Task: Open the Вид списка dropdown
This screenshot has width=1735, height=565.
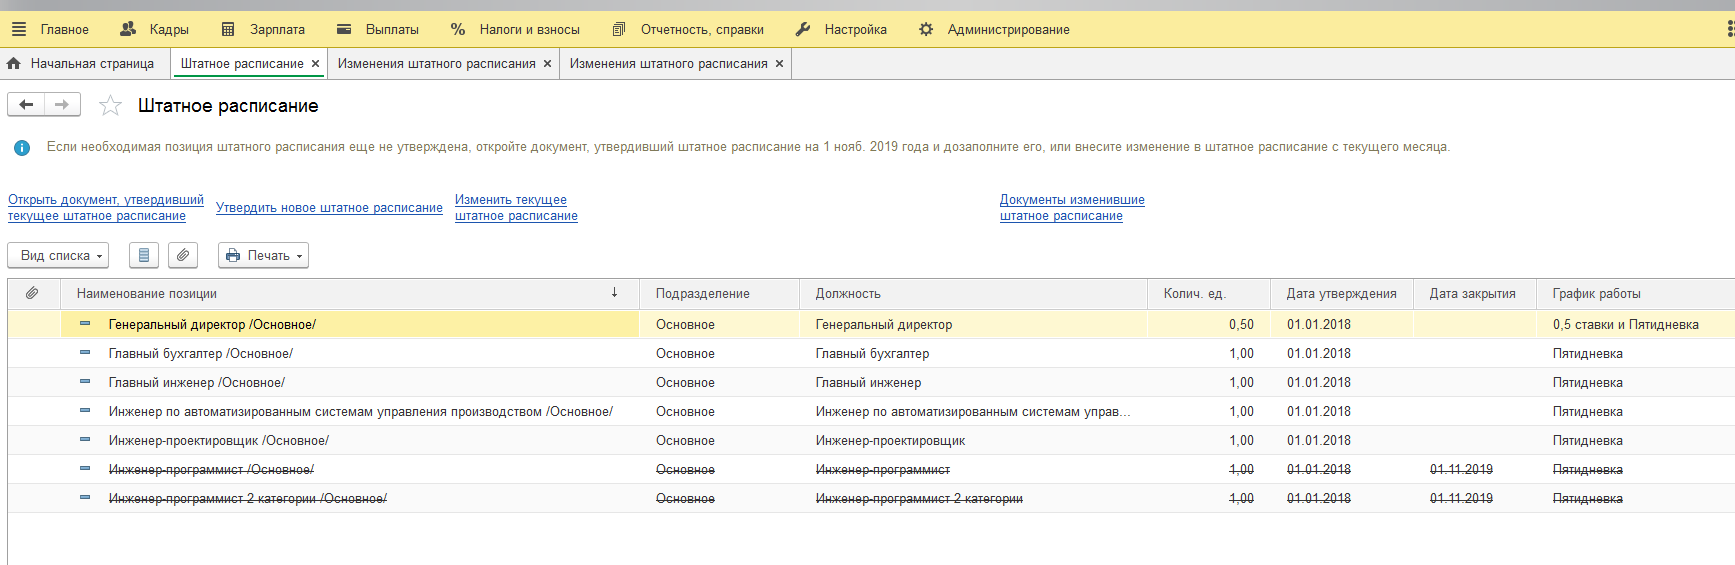Action: click(x=59, y=256)
